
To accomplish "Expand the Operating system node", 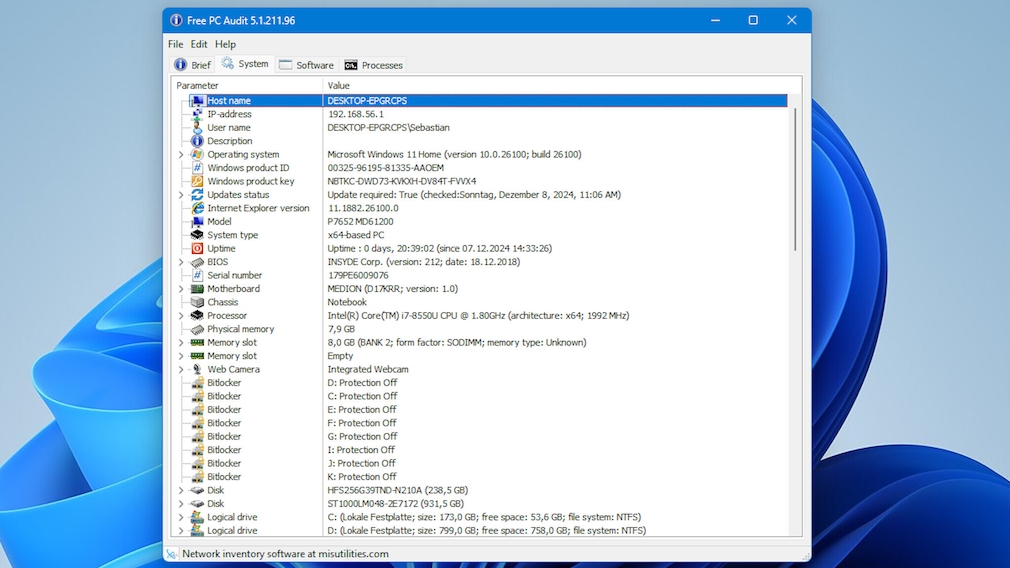I will 181,155.
